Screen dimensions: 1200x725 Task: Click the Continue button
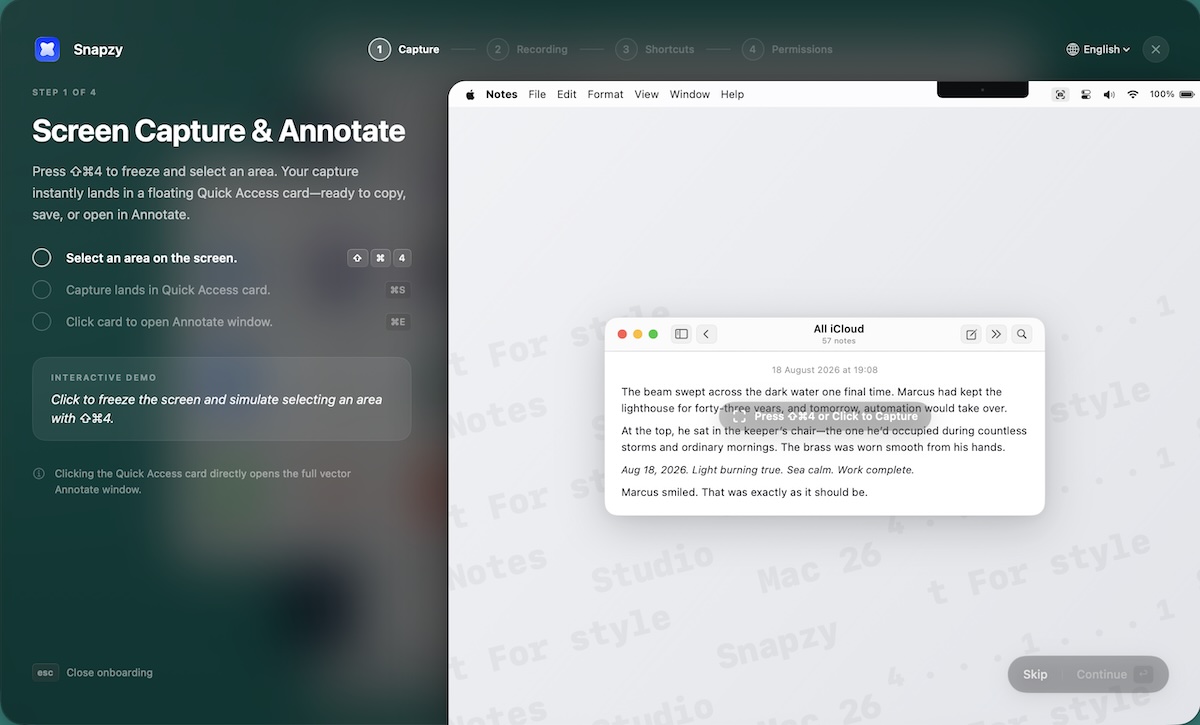tap(1114, 674)
